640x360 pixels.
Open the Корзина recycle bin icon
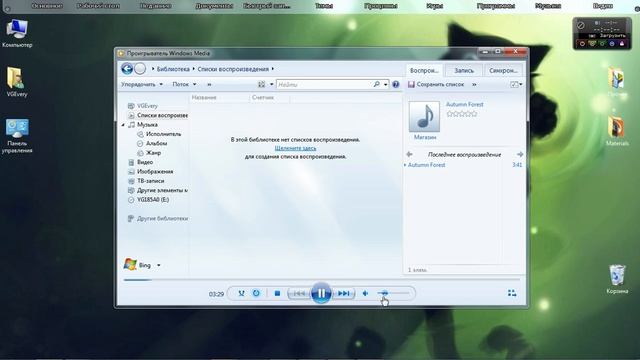[x=617, y=279]
